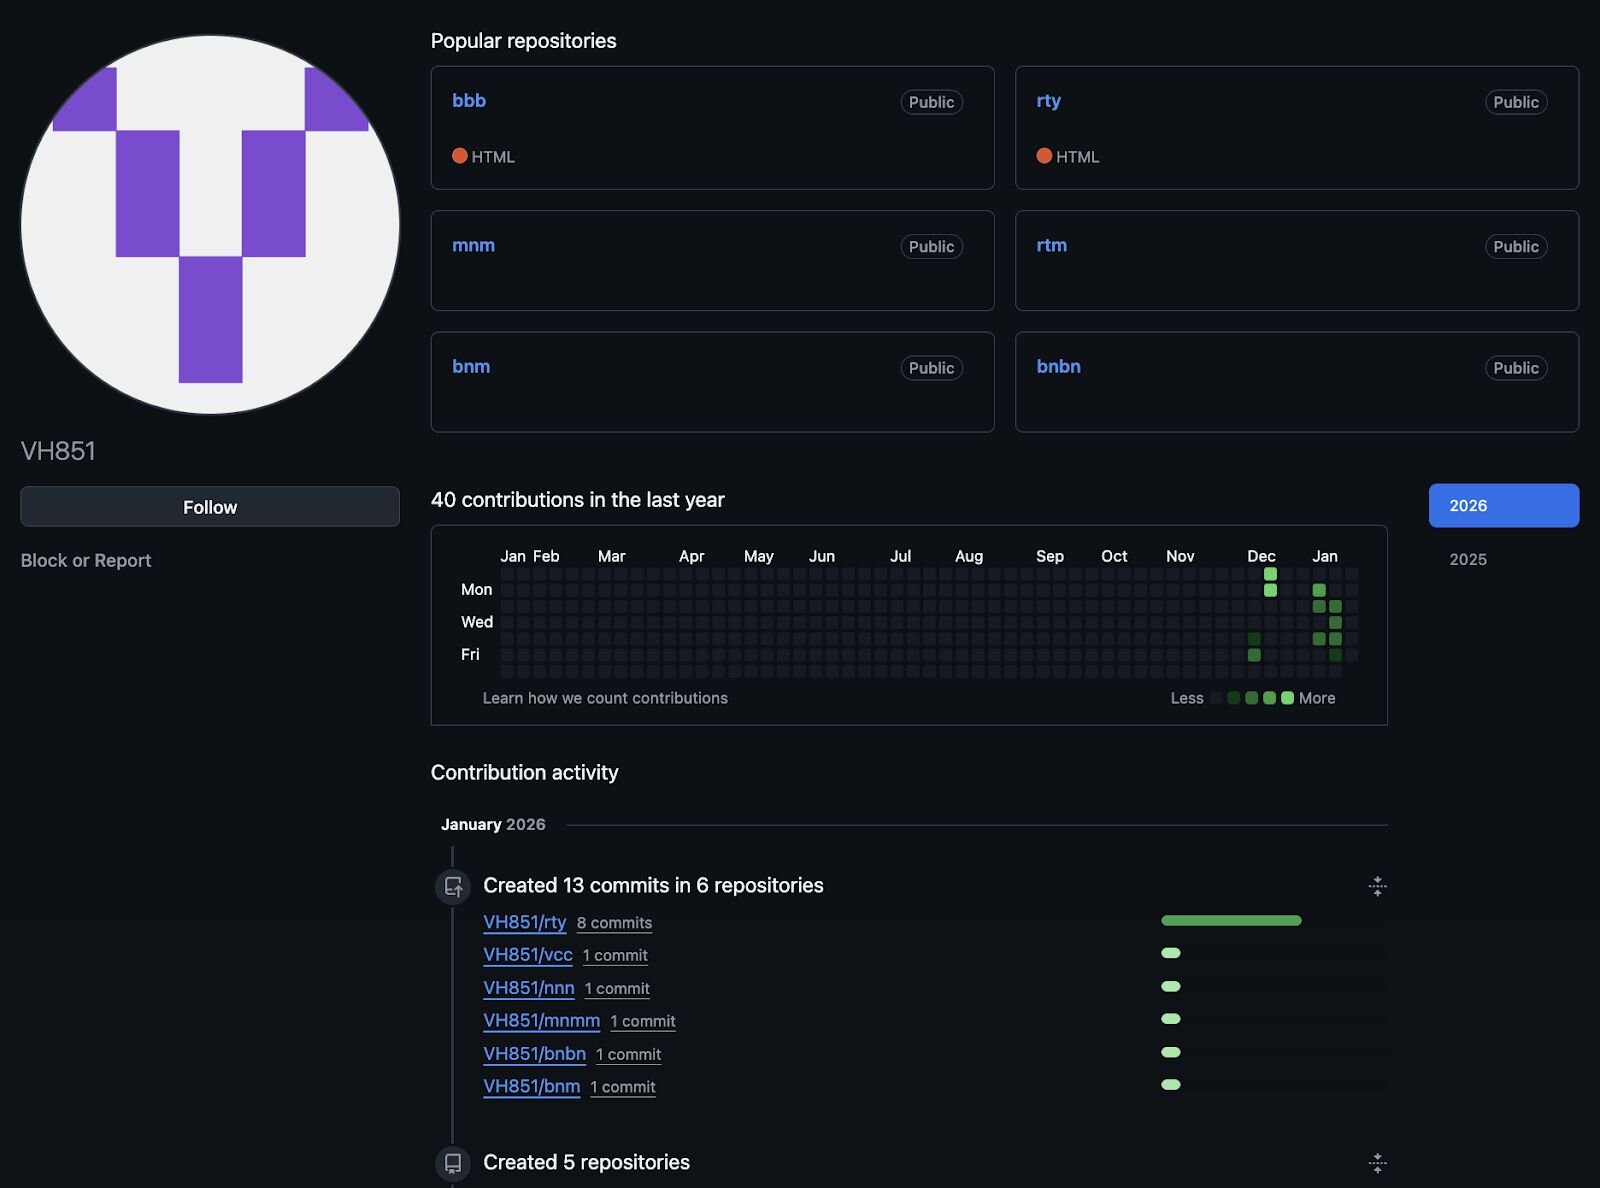
Task: Open VH851/mnmm repository link
Action: click(541, 1020)
